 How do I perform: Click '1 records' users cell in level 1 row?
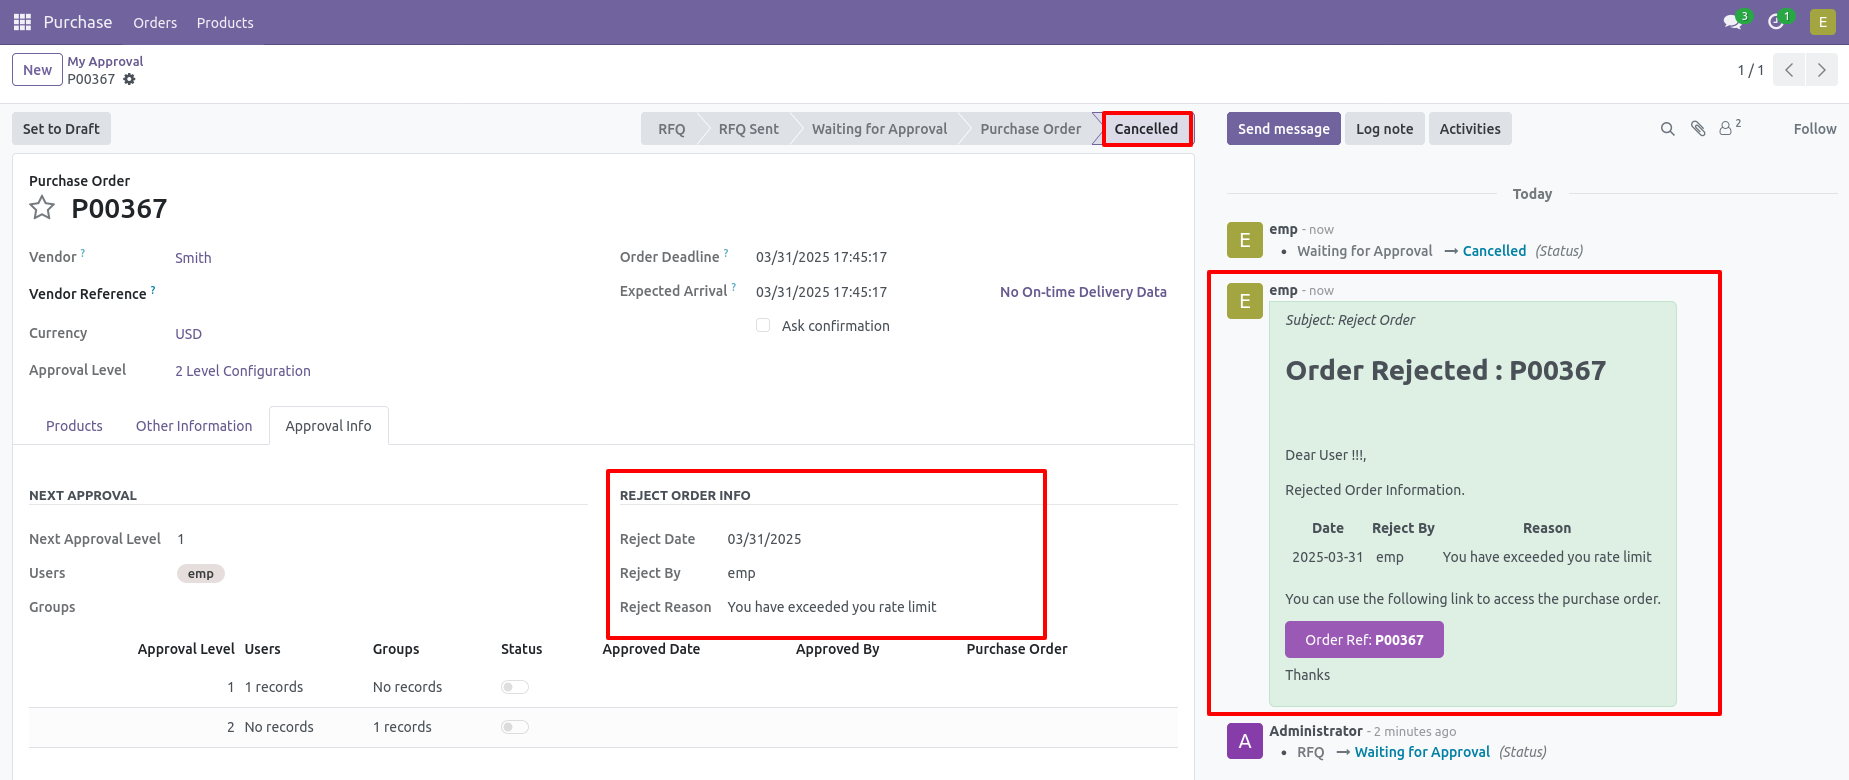(x=274, y=687)
